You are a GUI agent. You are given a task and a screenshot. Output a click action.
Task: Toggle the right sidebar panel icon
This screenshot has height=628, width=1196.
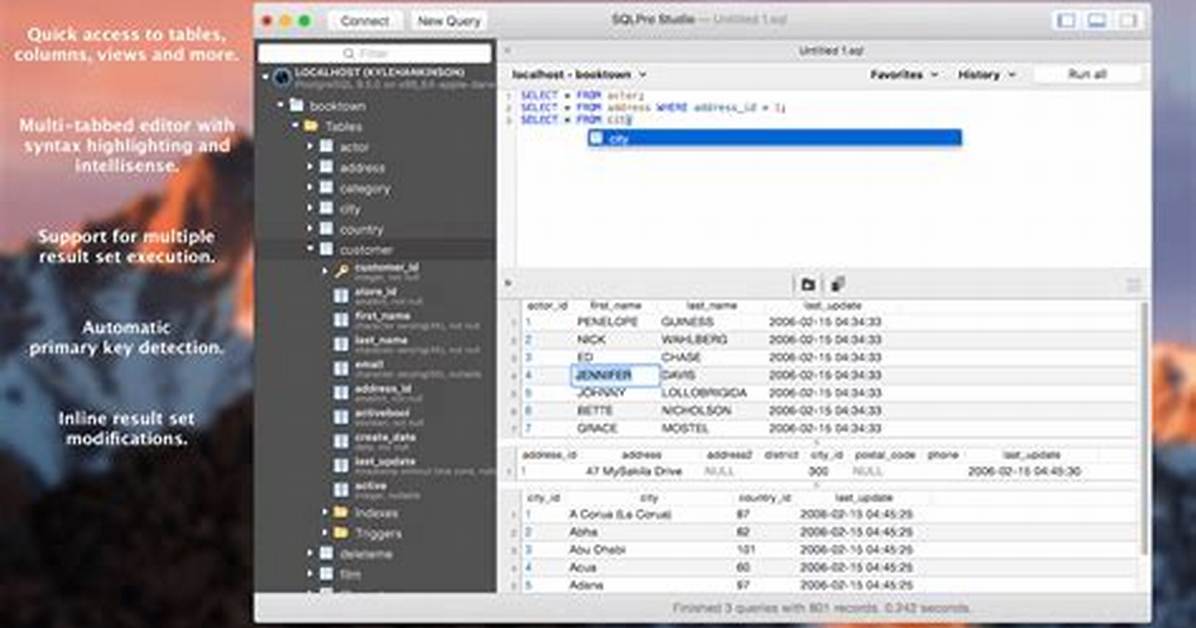tap(1127, 21)
